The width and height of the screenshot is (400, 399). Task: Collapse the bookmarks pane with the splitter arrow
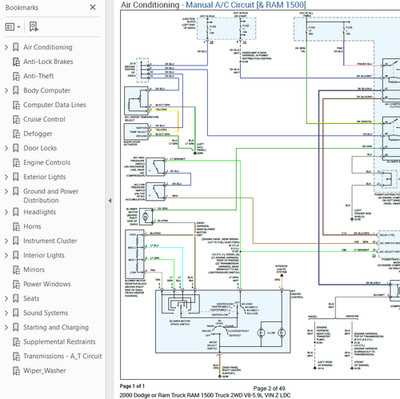(x=110, y=201)
